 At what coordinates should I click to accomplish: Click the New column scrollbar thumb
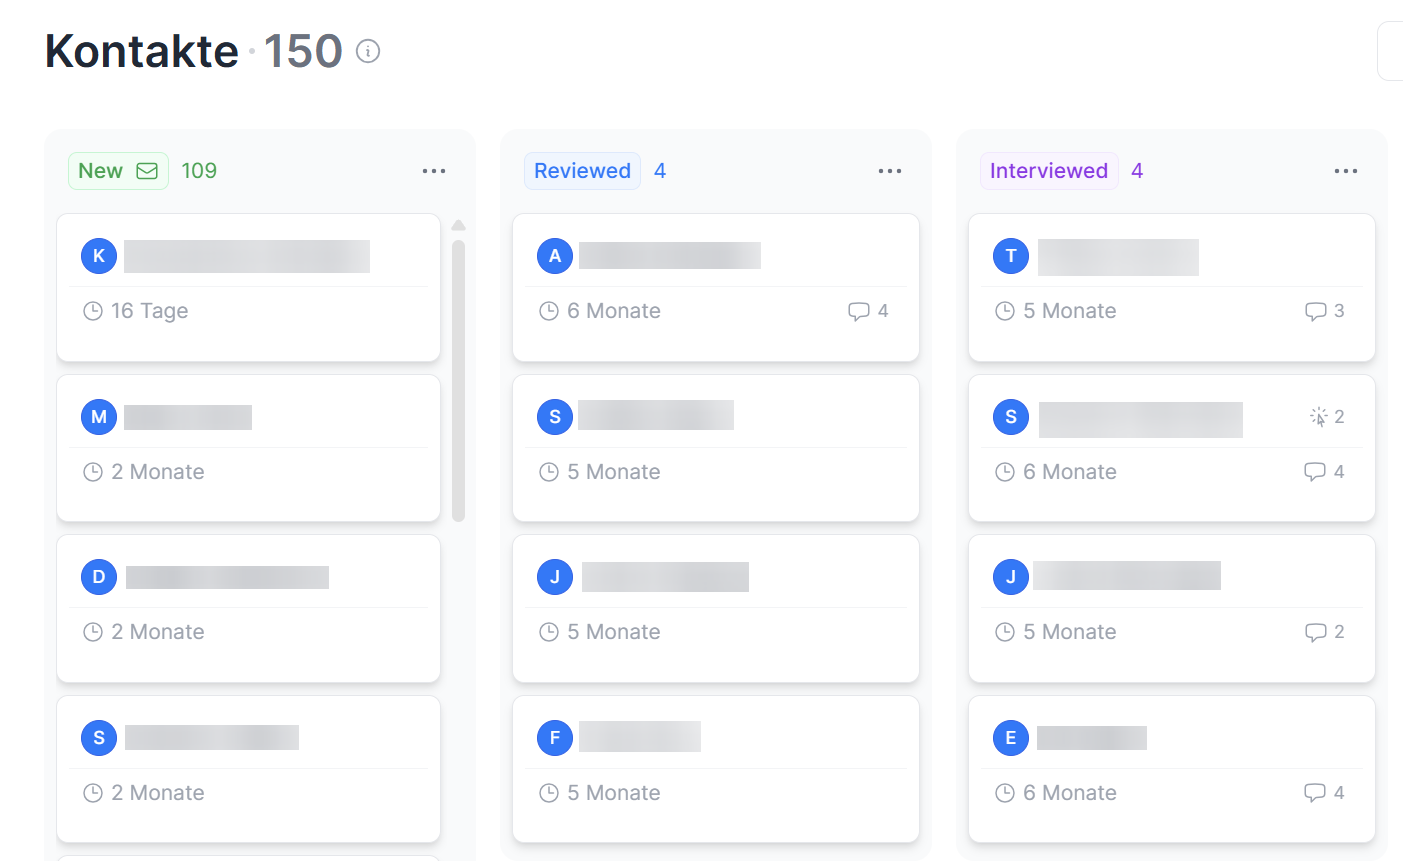[458, 380]
